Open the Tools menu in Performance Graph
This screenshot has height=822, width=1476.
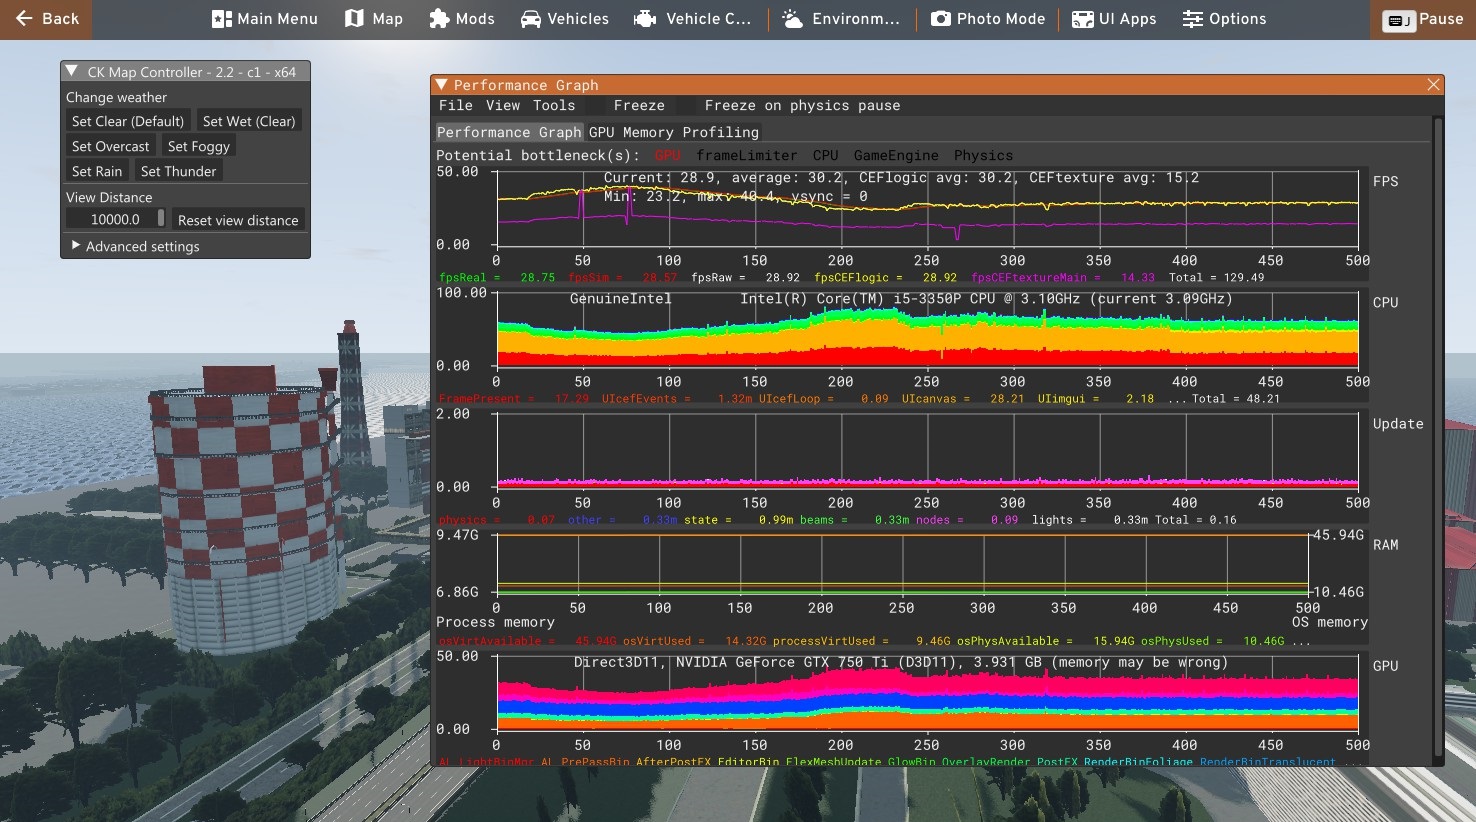[553, 106]
